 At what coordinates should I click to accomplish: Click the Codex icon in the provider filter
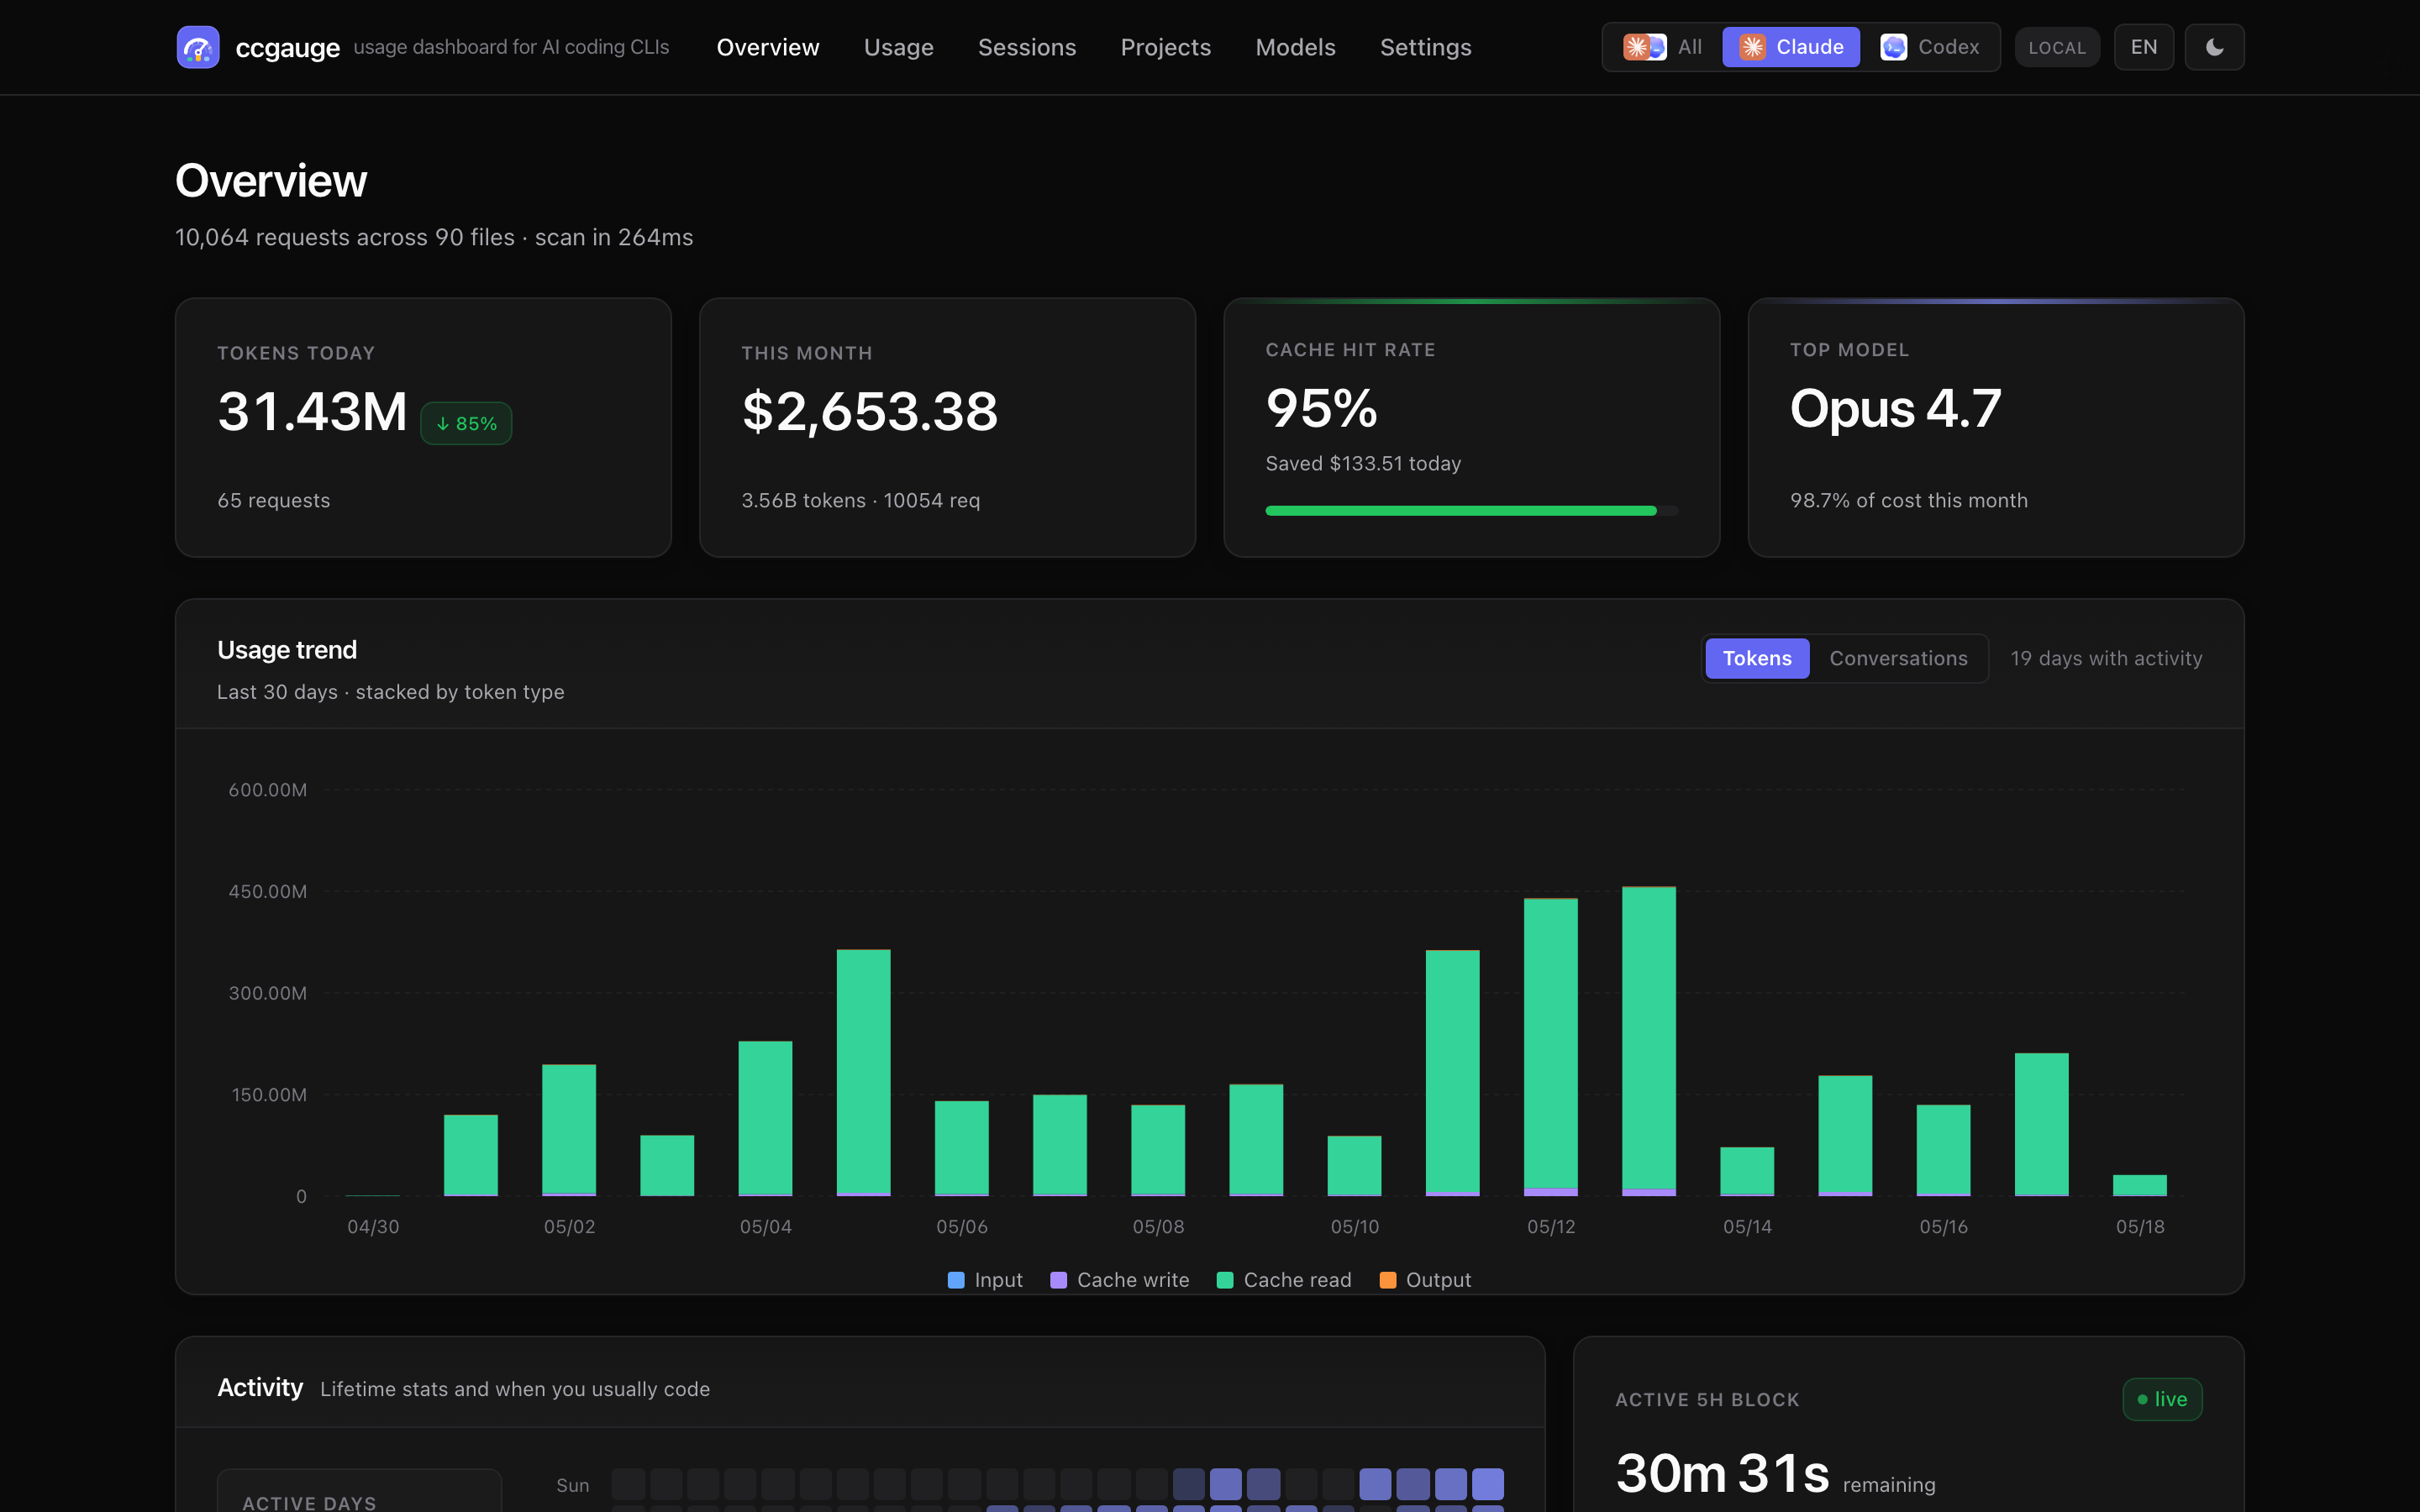coord(1893,47)
